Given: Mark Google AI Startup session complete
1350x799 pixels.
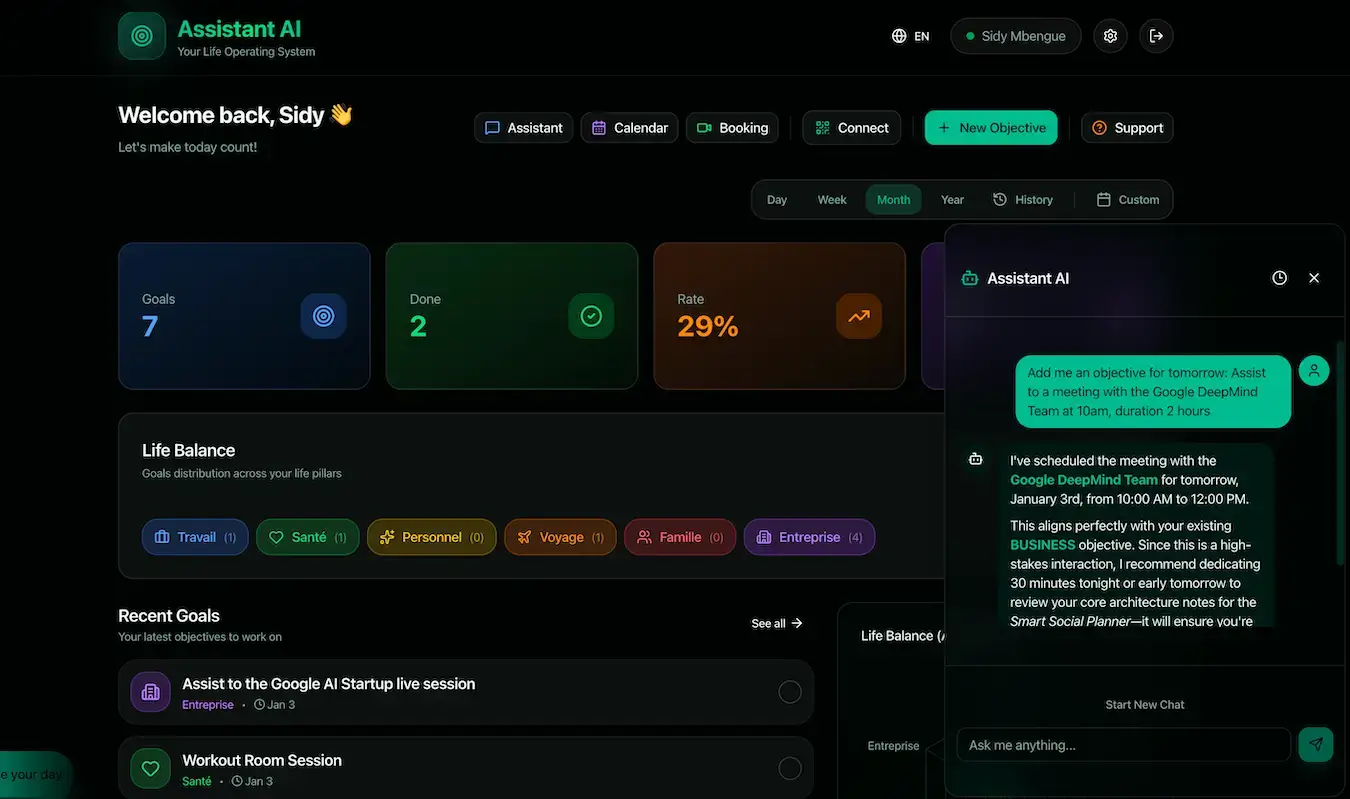Looking at the screenshot, I should (x=790, y=692).
